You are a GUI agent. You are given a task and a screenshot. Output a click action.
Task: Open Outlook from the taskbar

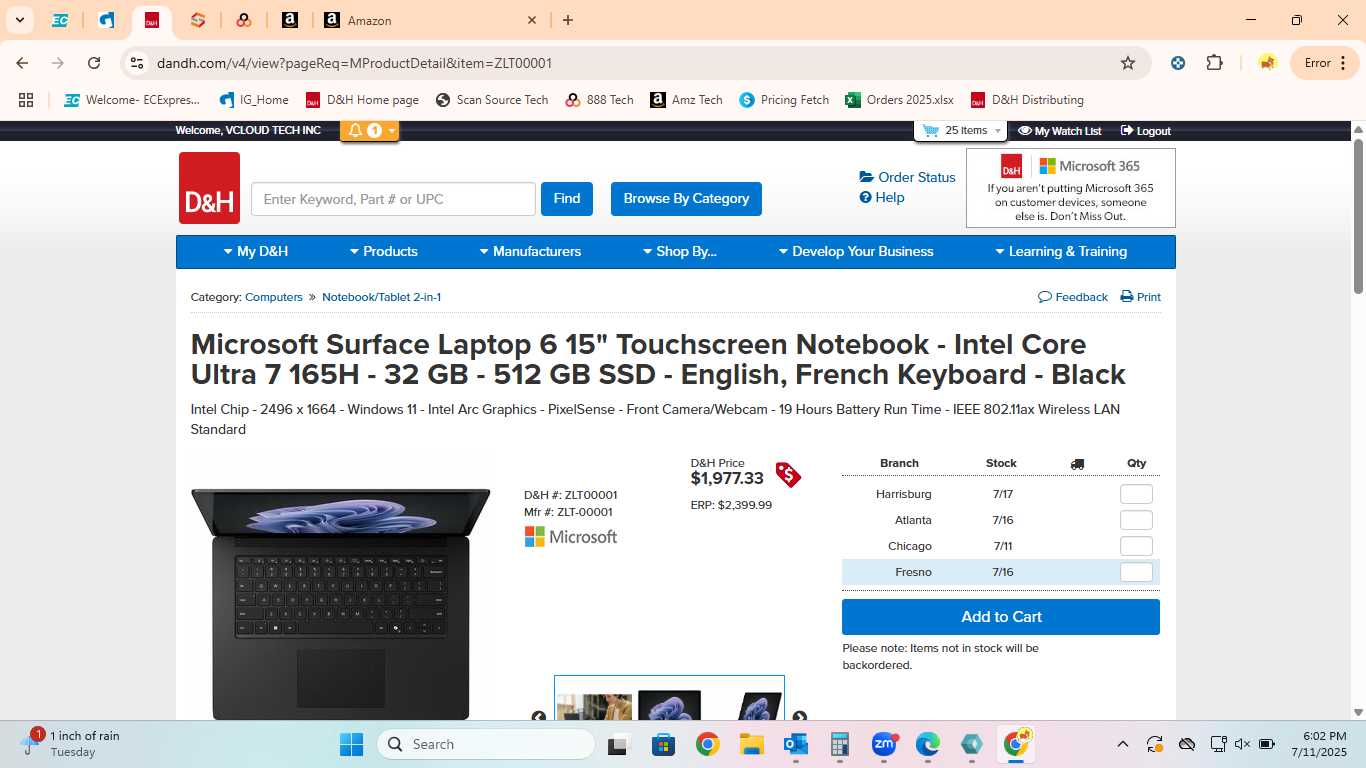(x=796, y=744)
